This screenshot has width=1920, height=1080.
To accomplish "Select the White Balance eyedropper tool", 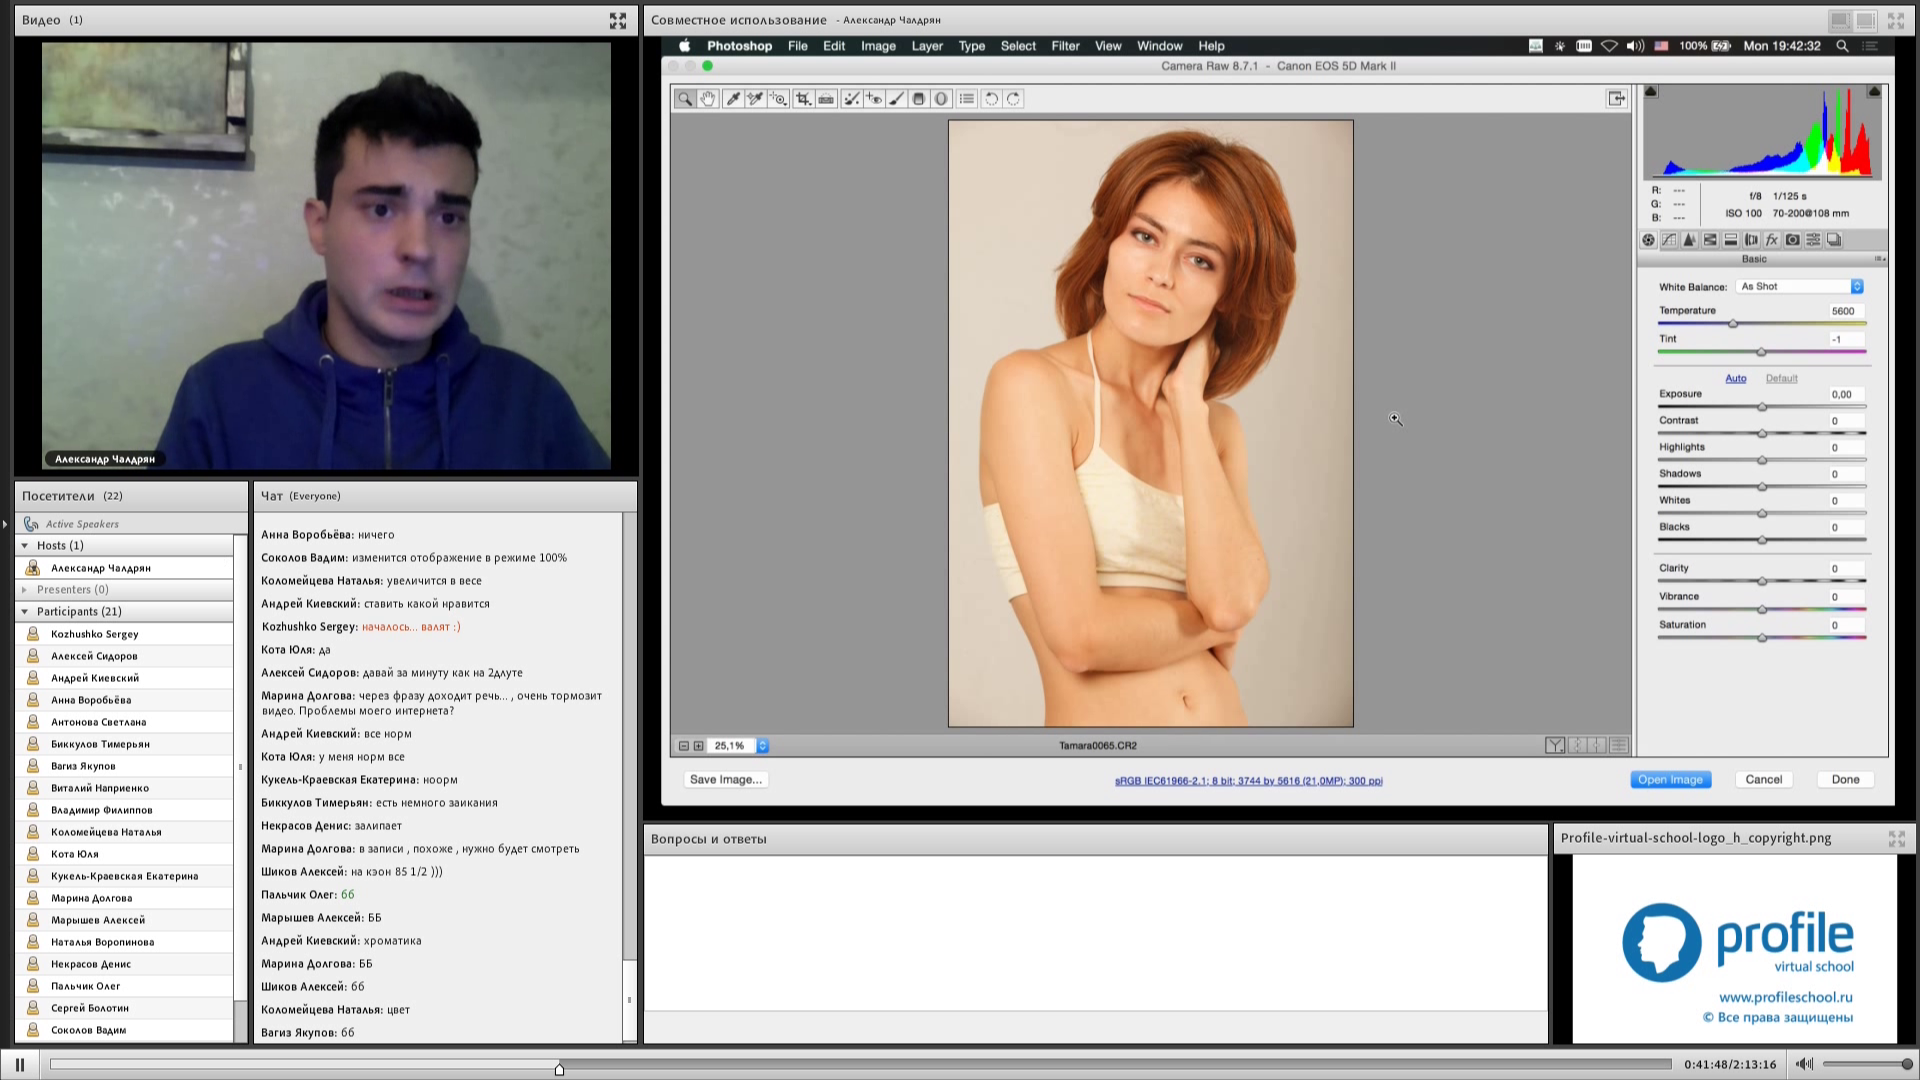I will click(x=733, y=99).
